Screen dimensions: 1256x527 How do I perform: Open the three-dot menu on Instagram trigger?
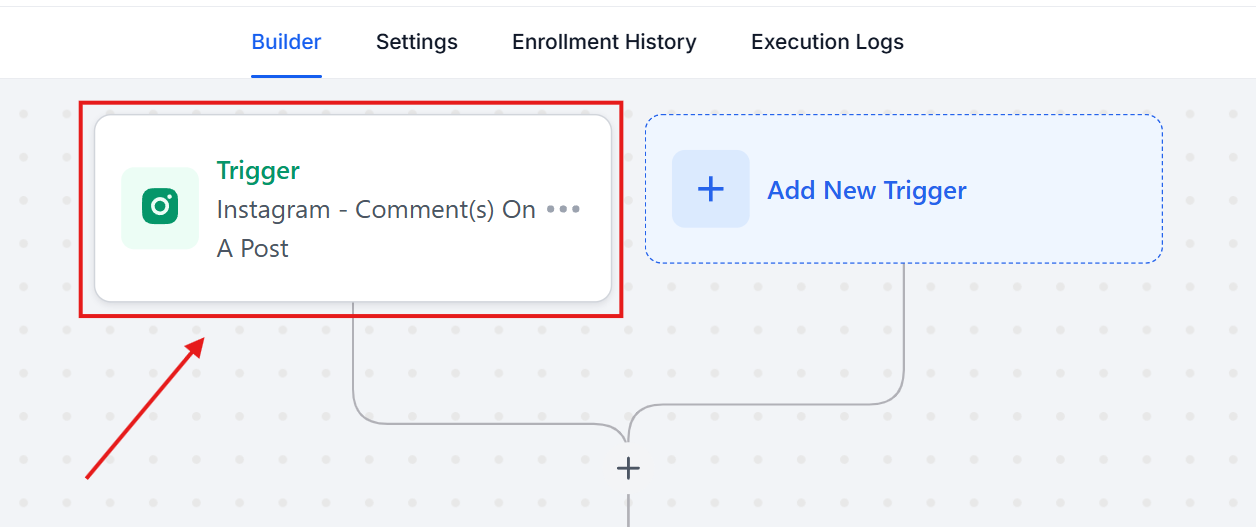(x=564, y=210)
